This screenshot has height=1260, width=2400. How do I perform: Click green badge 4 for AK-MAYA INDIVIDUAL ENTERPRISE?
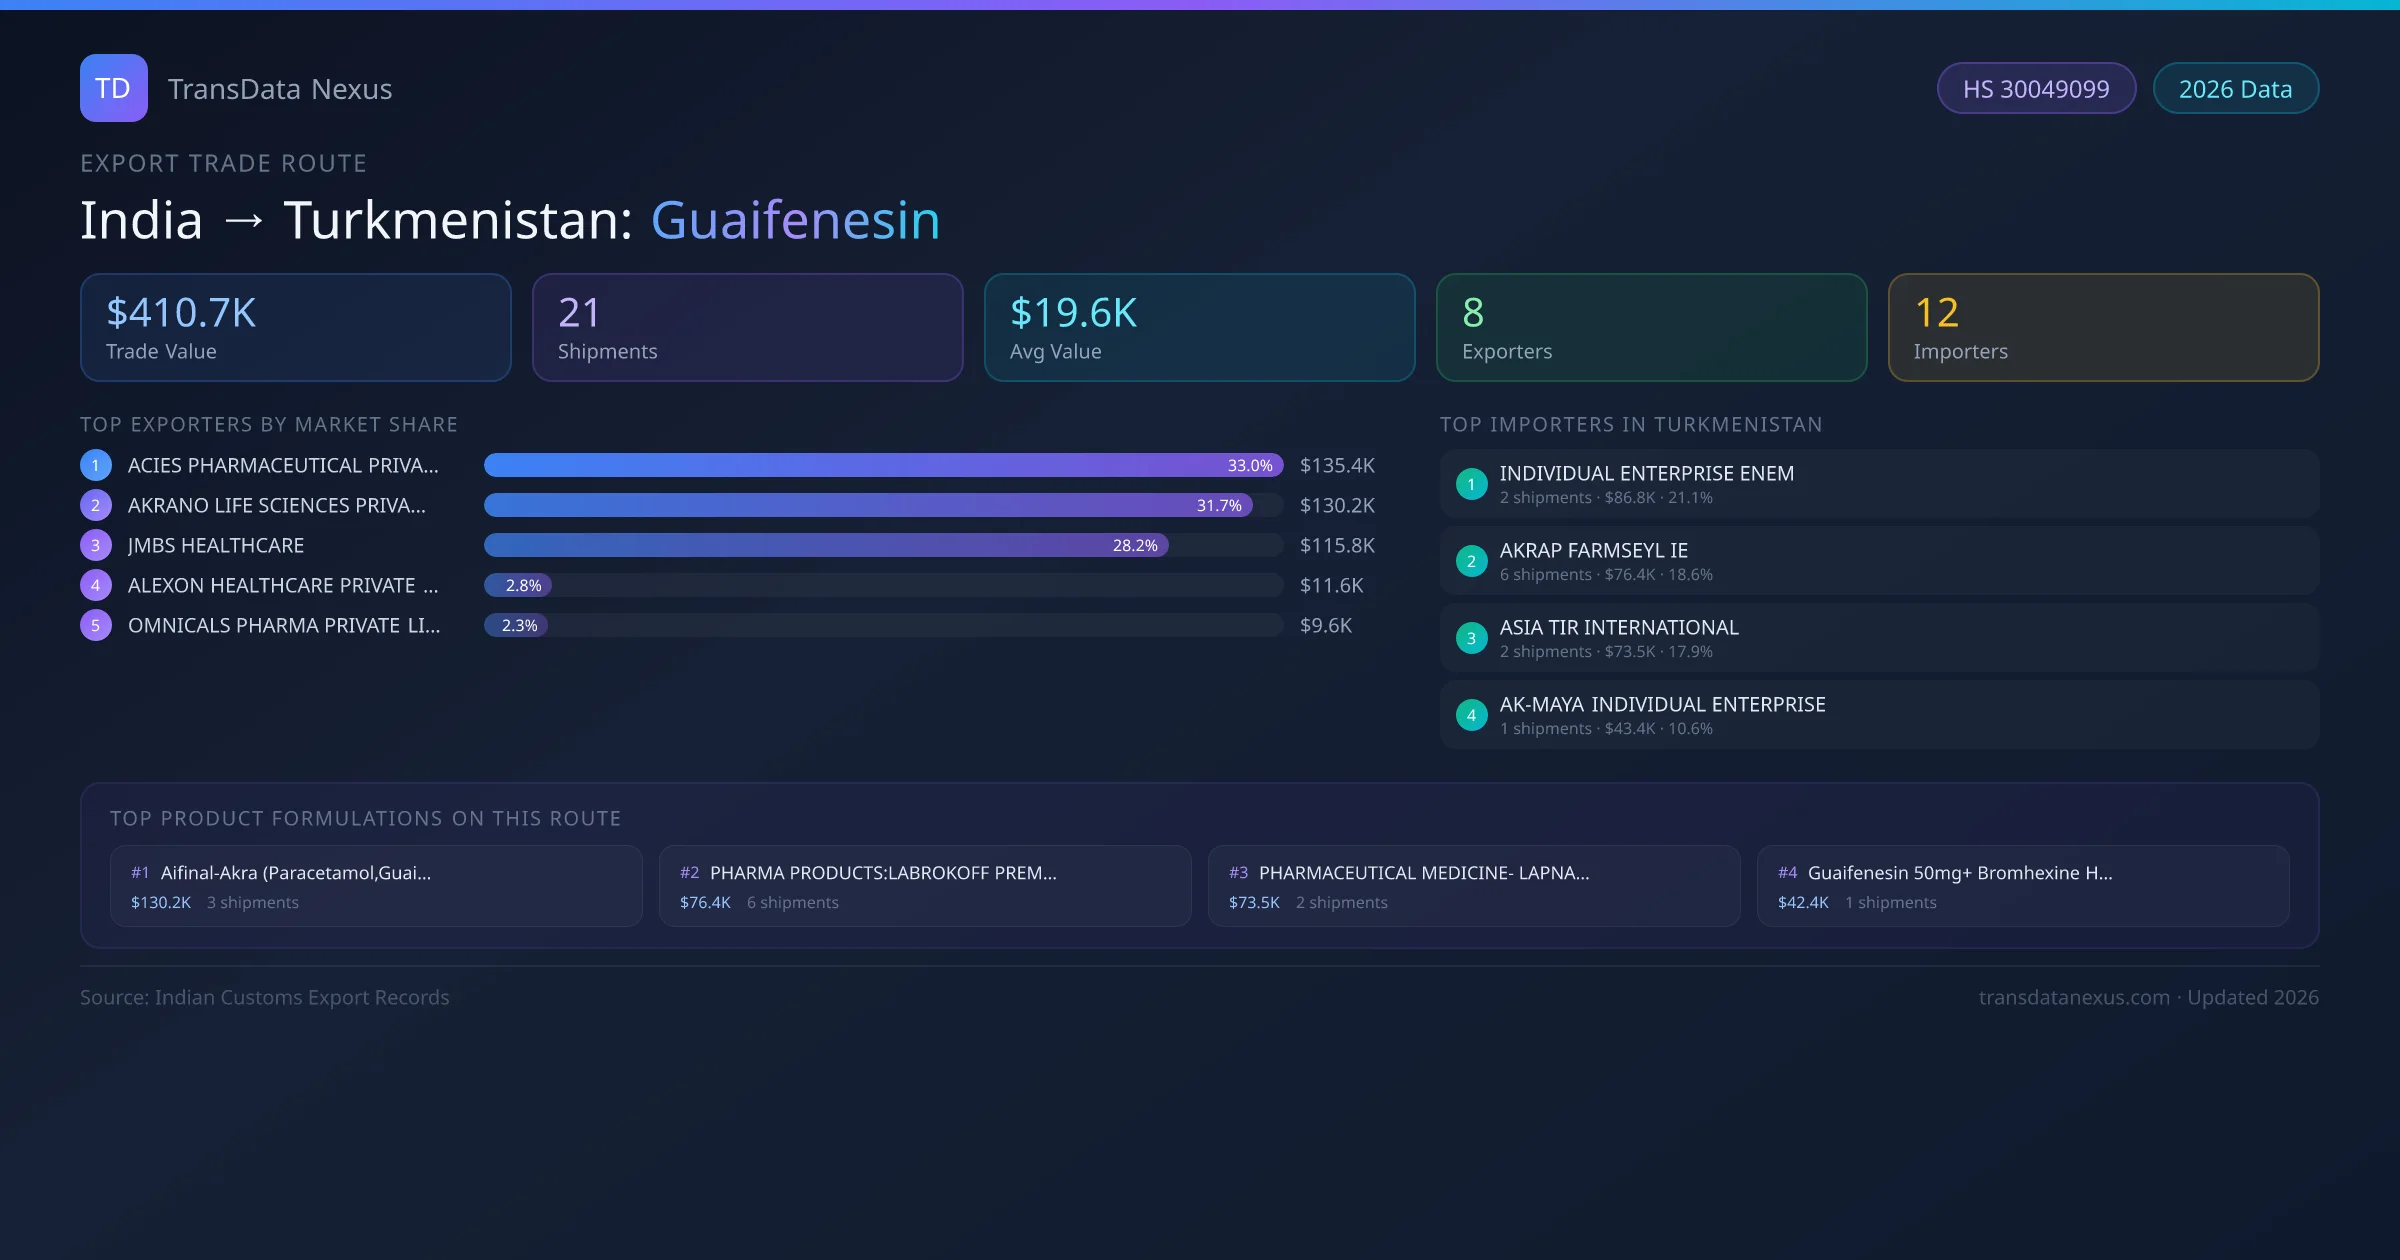click(1471, 715)
